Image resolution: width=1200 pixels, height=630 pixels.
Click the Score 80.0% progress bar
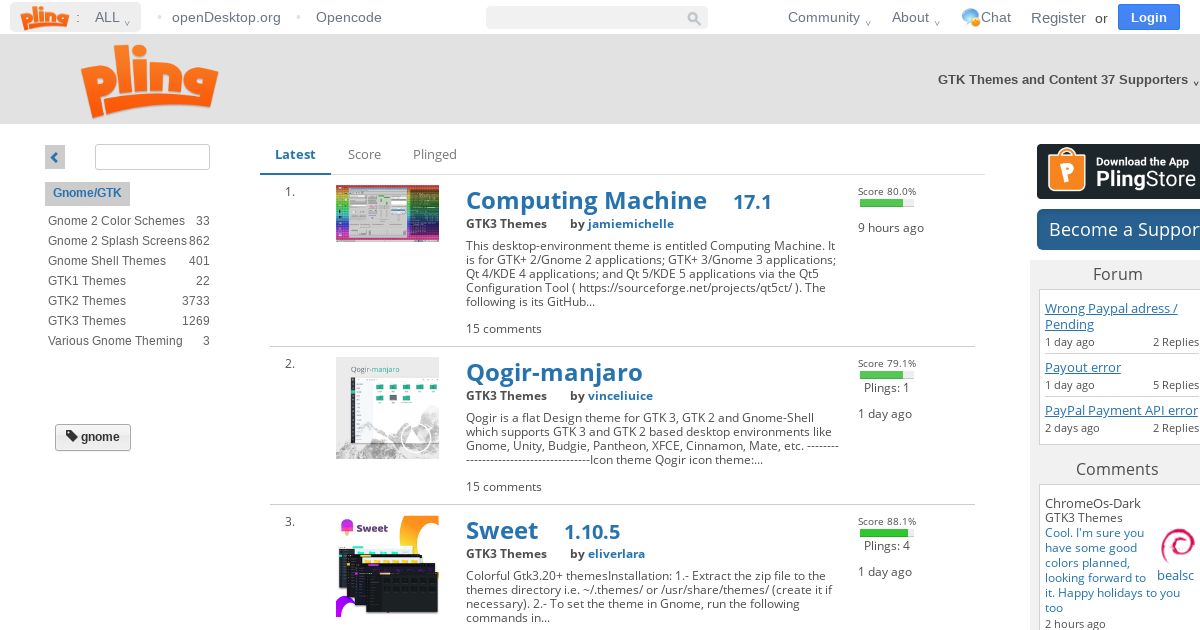pyautogui.click(x=886, y=203)
